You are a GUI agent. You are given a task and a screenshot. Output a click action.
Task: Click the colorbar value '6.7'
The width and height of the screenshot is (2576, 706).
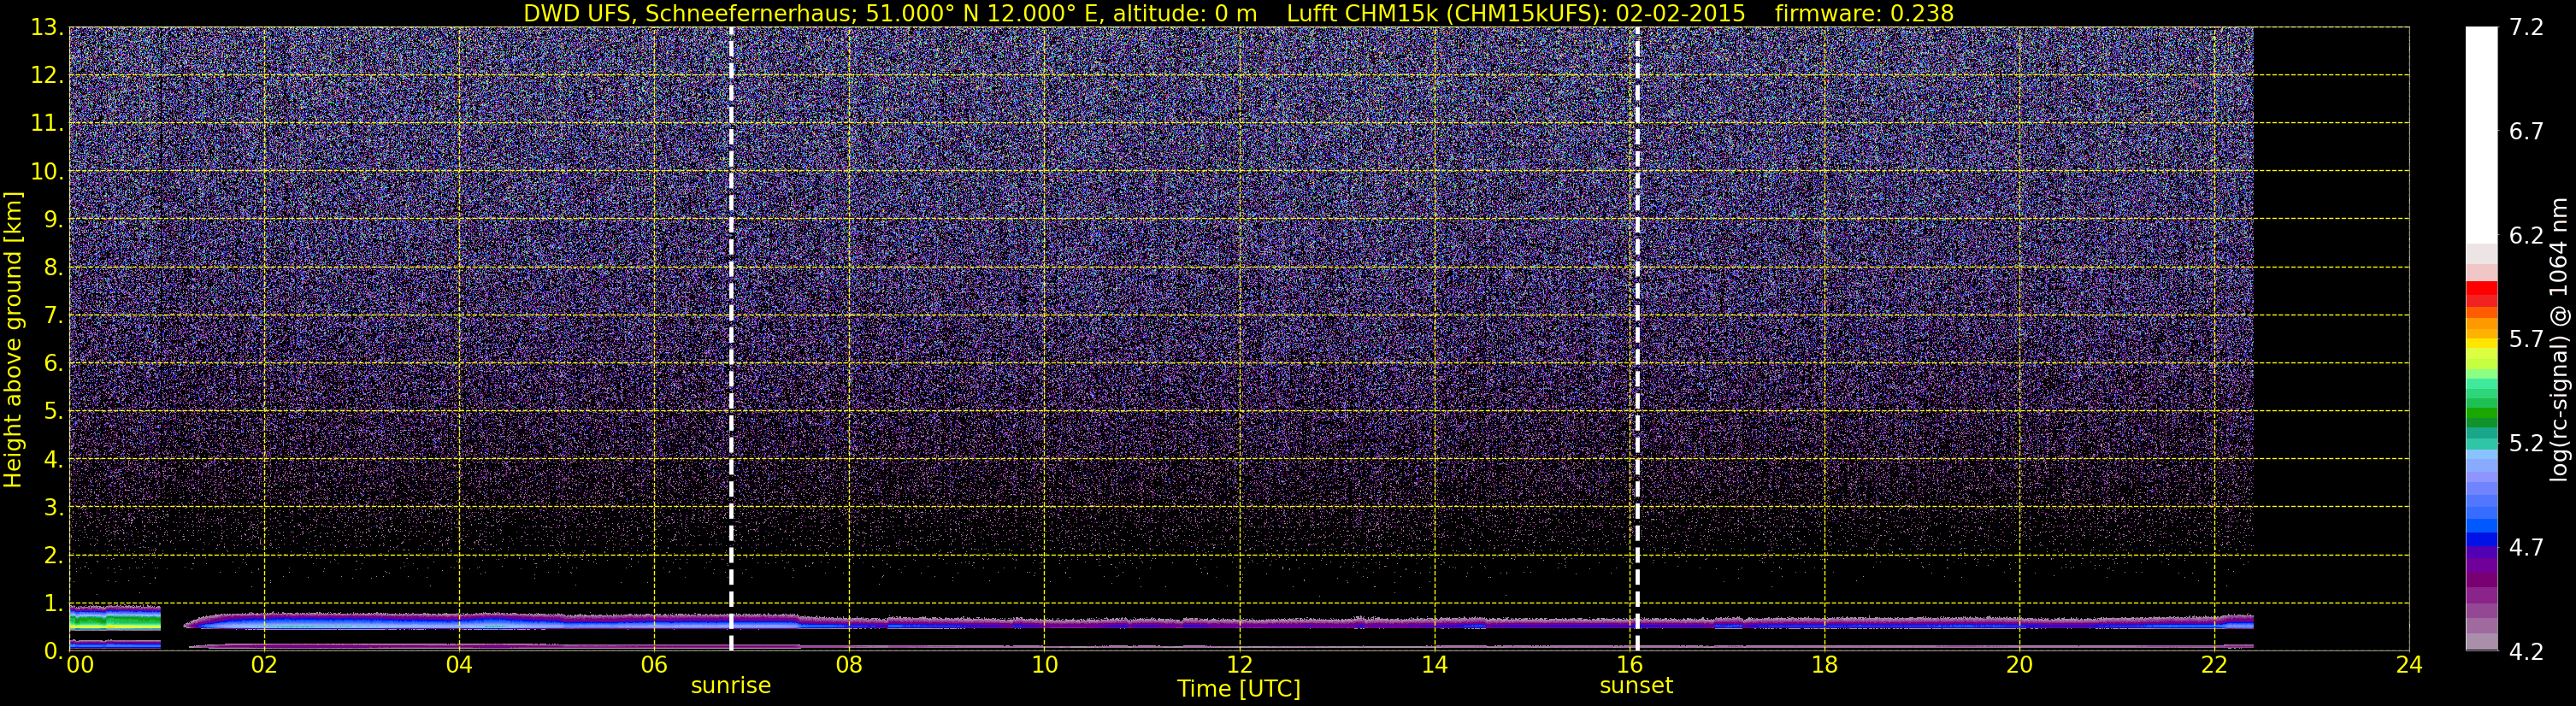pos(2526,132)
